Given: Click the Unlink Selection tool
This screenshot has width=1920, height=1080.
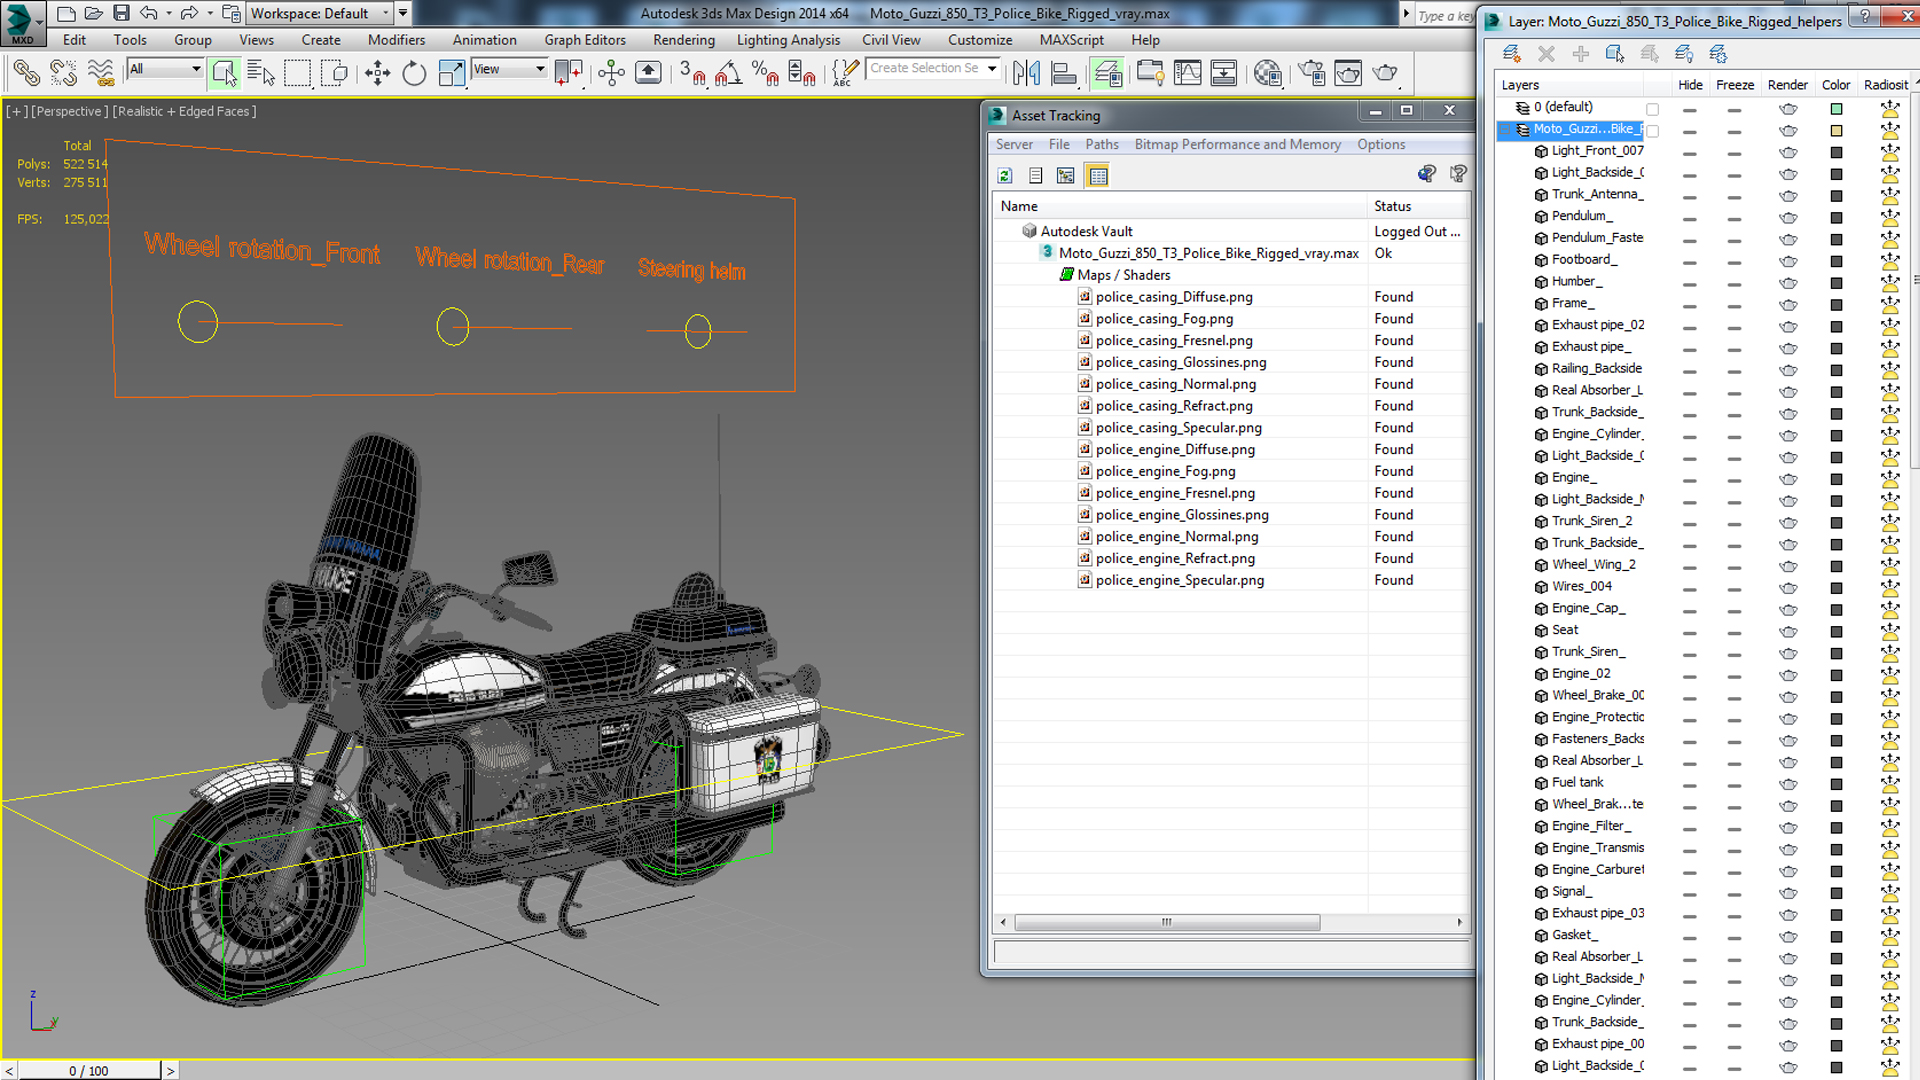Looking at the screenshot, I should tap(63, 73).
